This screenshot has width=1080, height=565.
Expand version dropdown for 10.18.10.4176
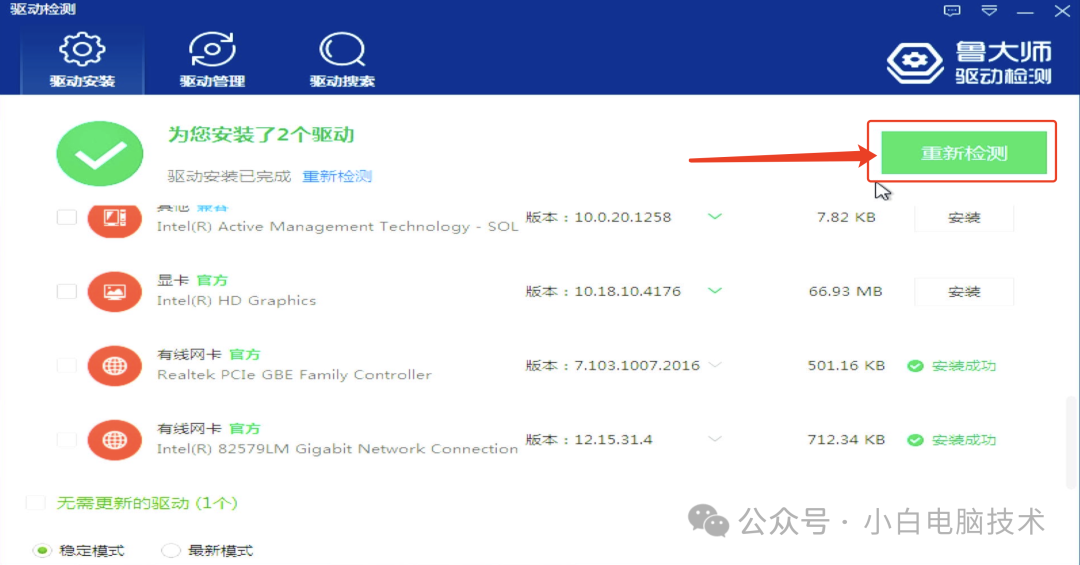pyautogui.click(x=715, y=291)
